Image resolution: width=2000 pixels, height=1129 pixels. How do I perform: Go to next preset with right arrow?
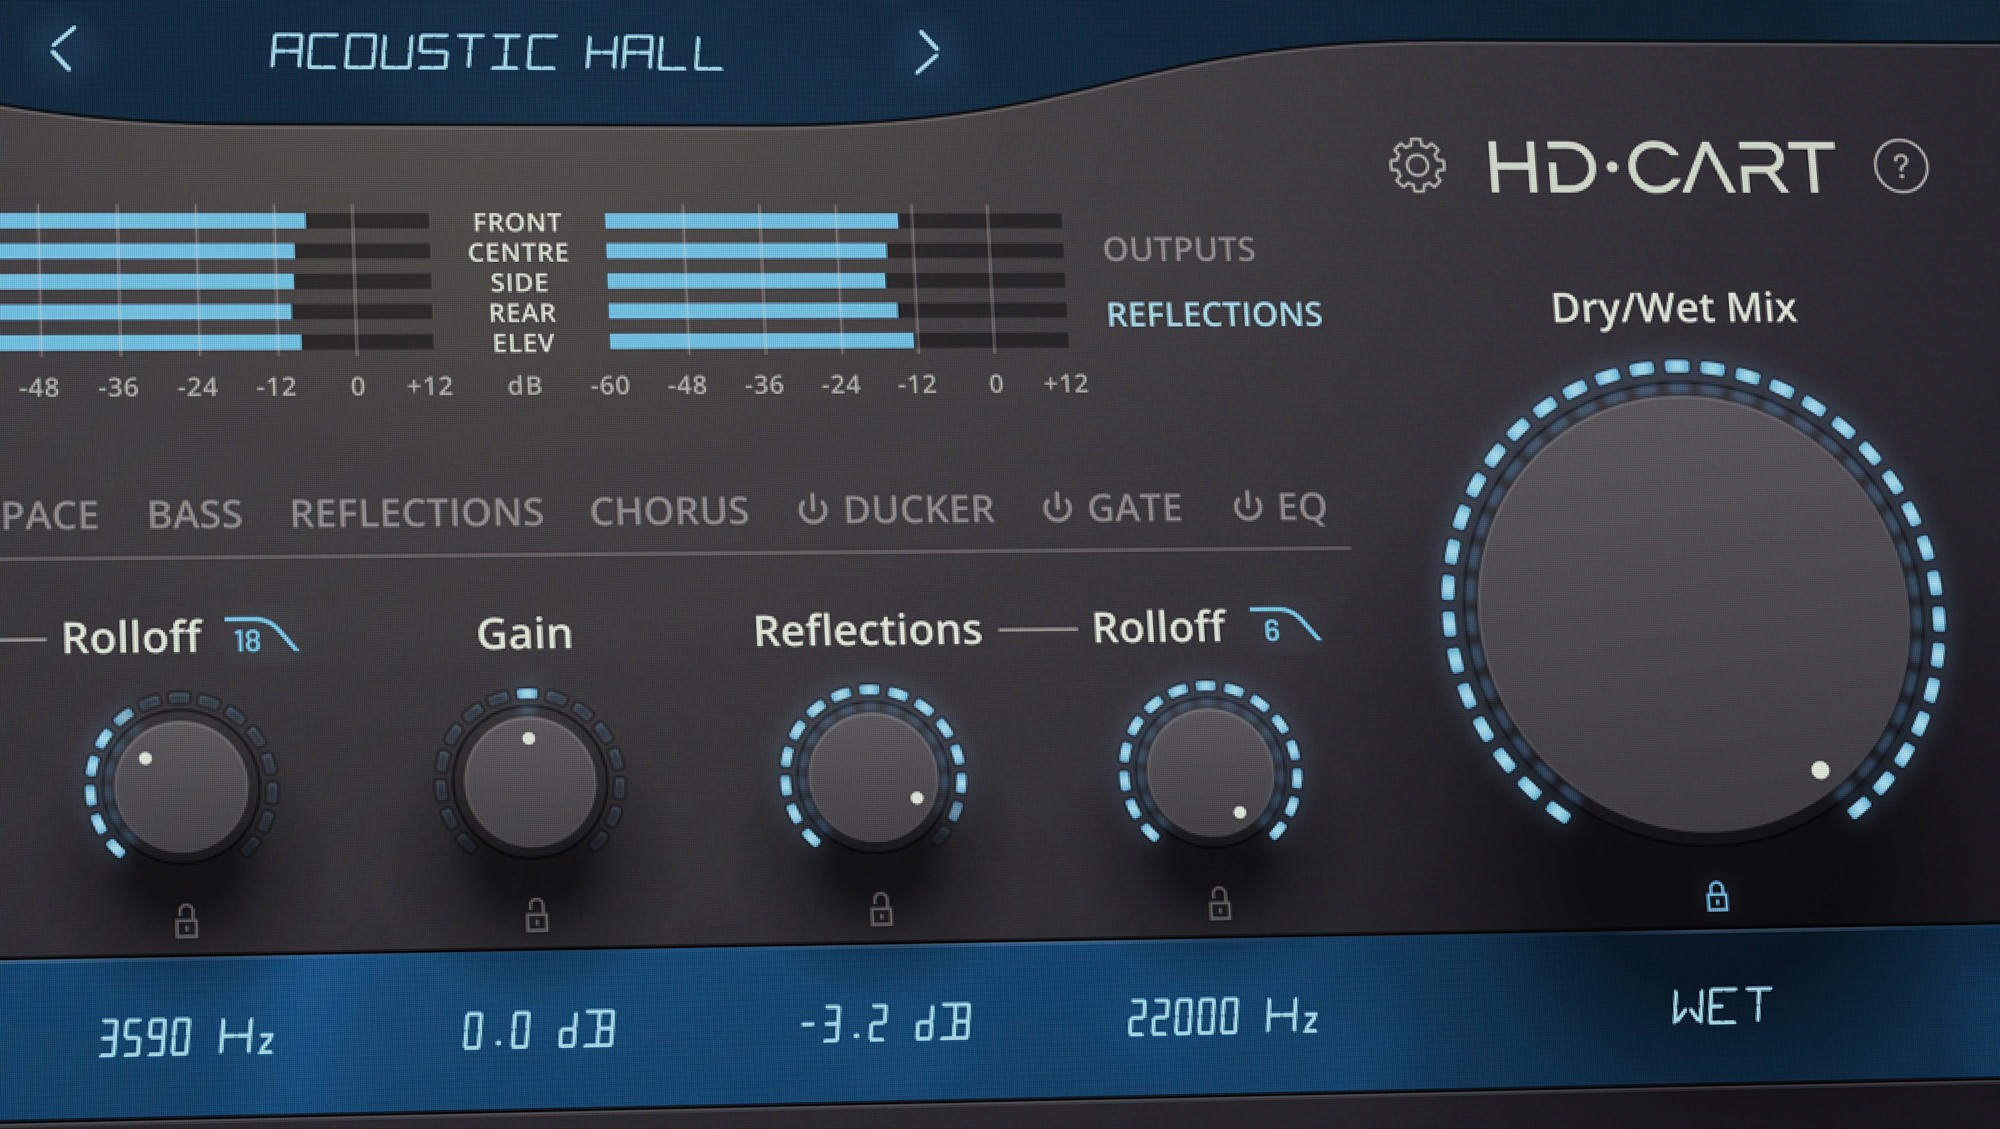point(927,52)
